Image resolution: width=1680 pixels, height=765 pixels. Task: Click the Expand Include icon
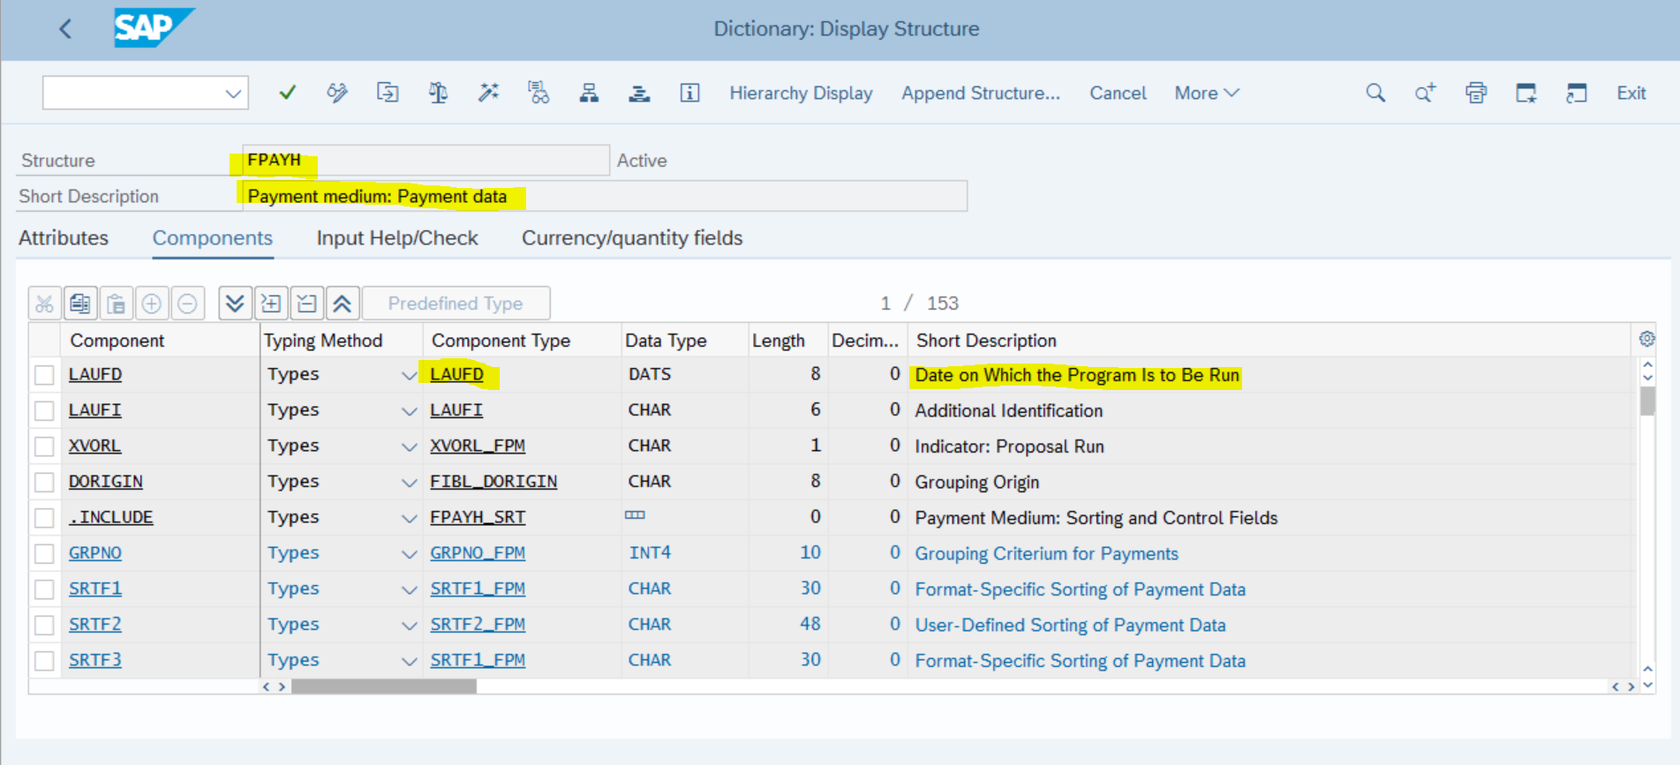coord(271,303)
